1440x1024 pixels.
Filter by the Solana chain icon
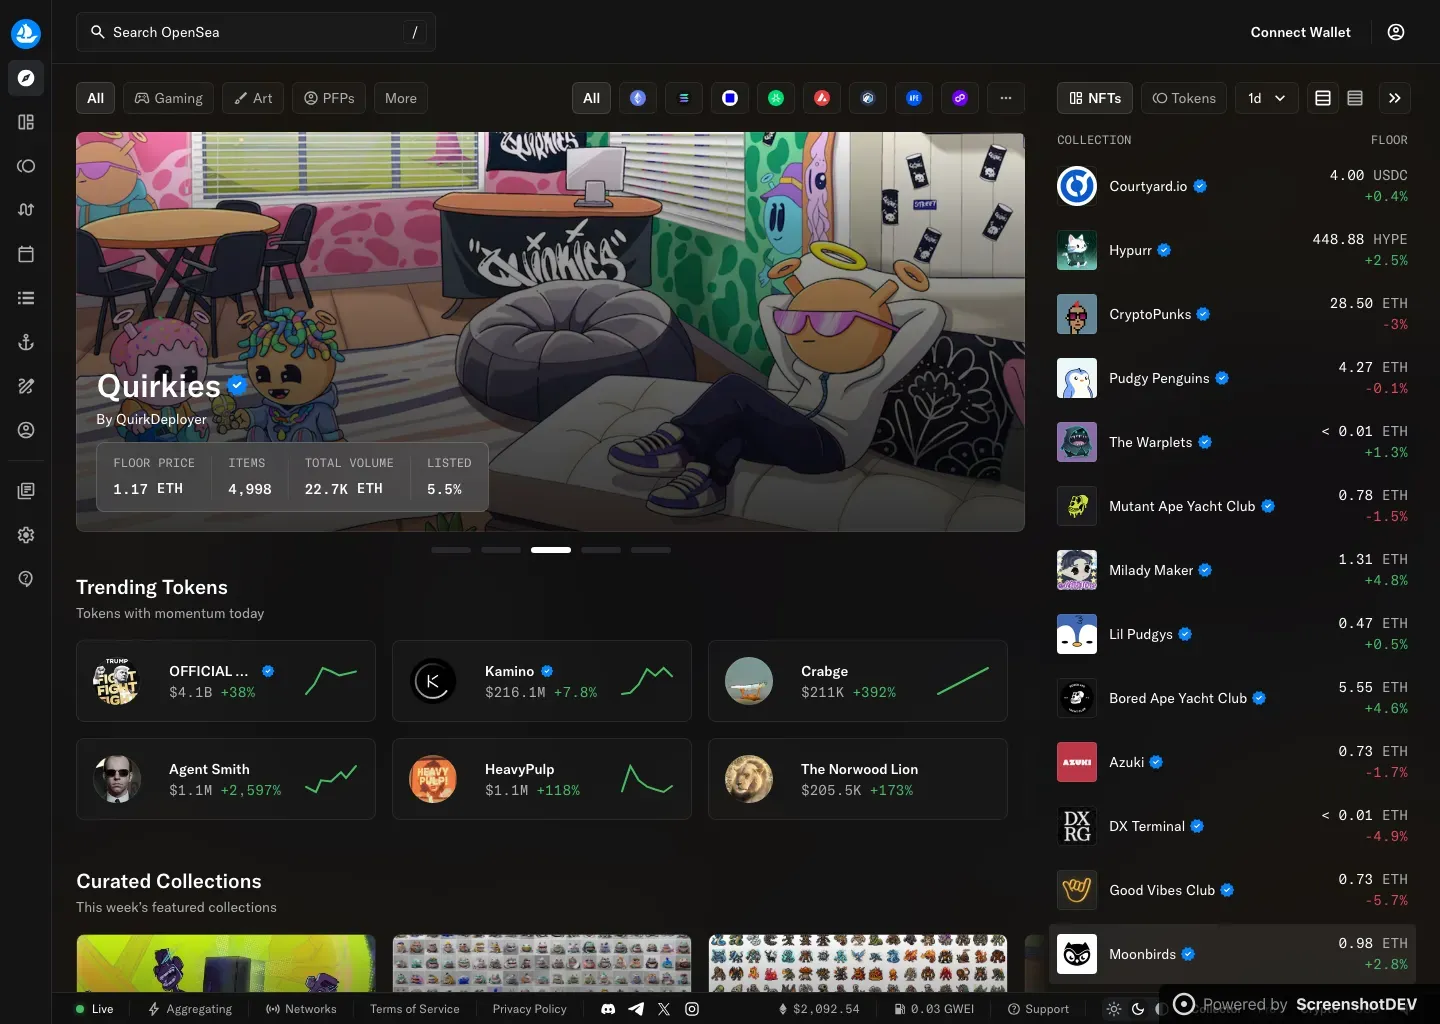[x=684, y=98]
